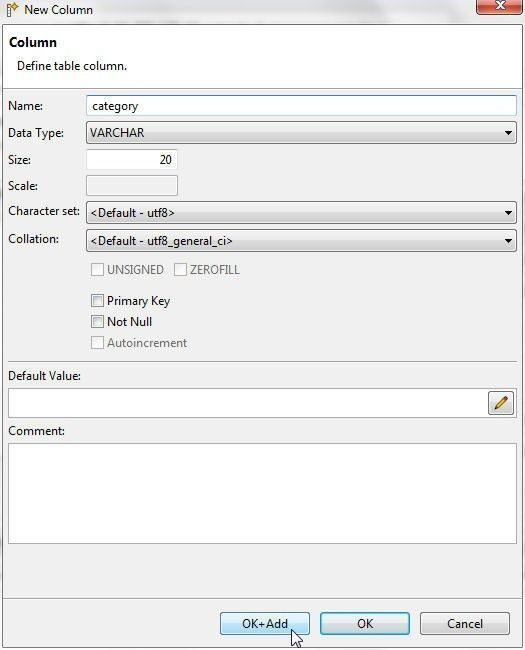The image size is (525, 650).
Task: Close the New Column dialog
Action: tap(500, 6)
